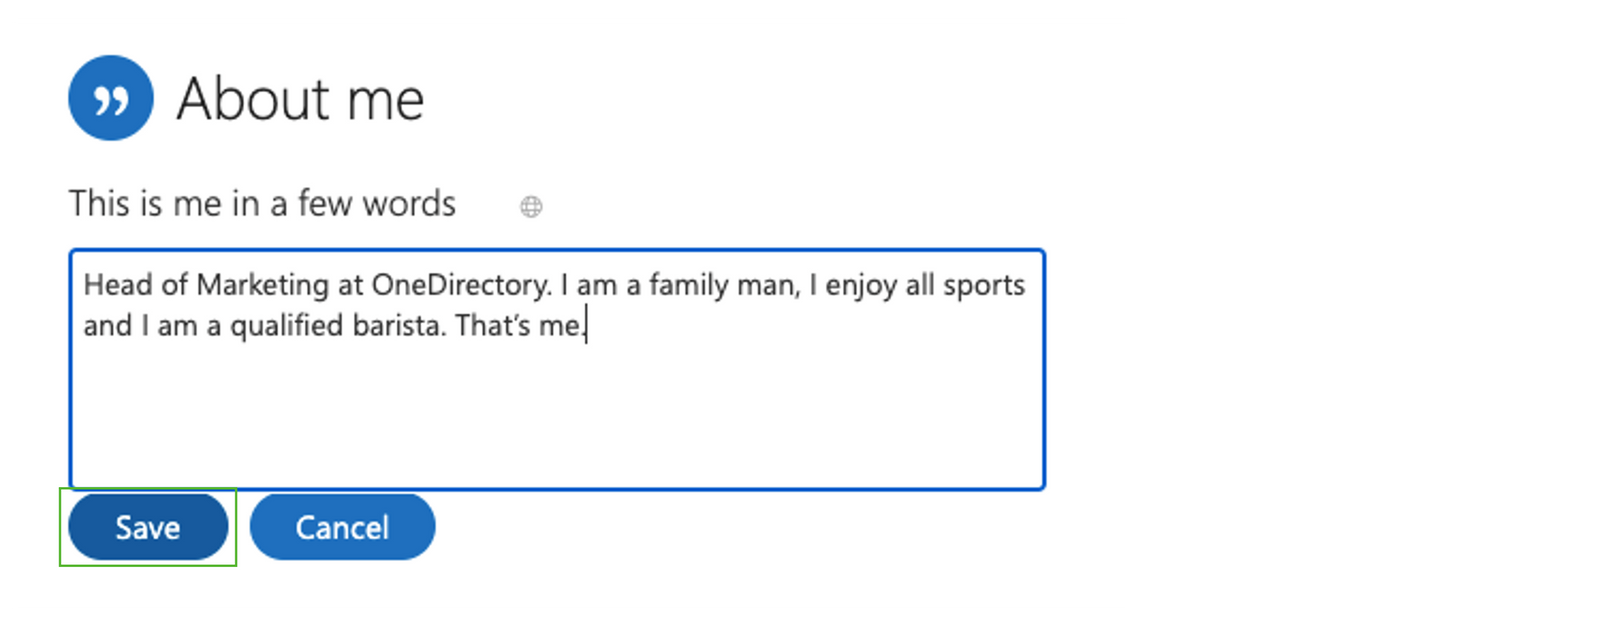Click the quote icon beside the About me heading
Viewport: 1600px width, 620px height.
[x=110, y=96]
